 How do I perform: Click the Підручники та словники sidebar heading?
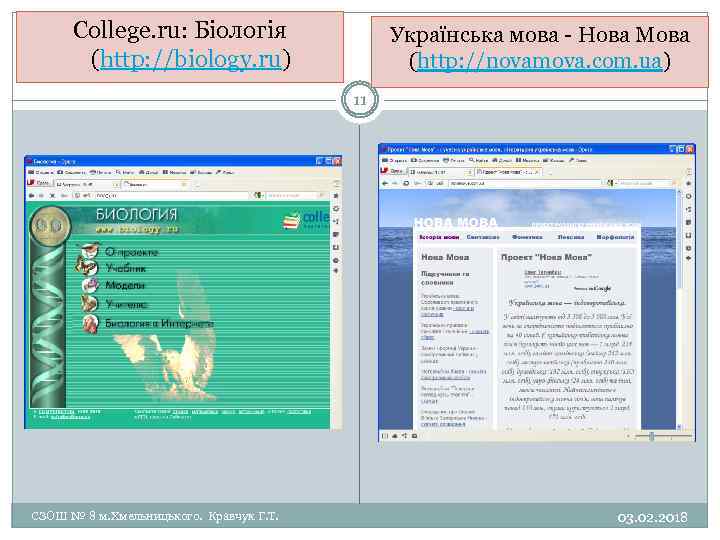click(445, 278)
